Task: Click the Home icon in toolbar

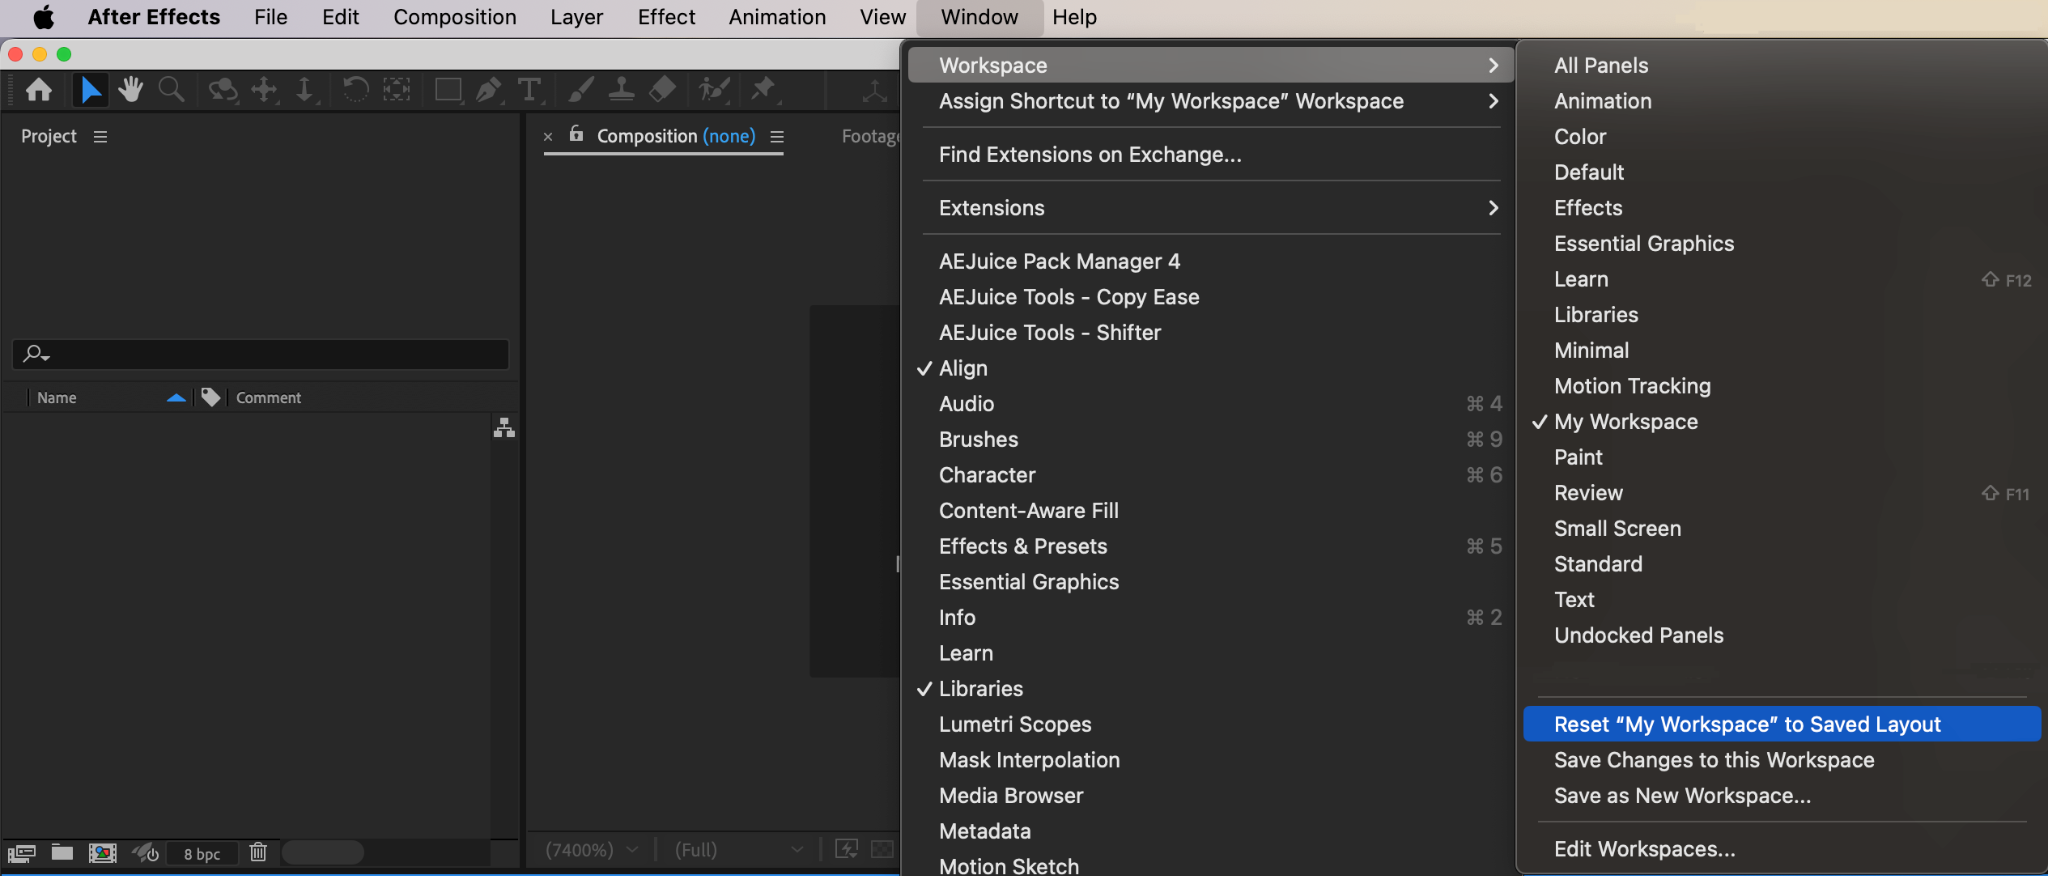Action: click(39, 90)
